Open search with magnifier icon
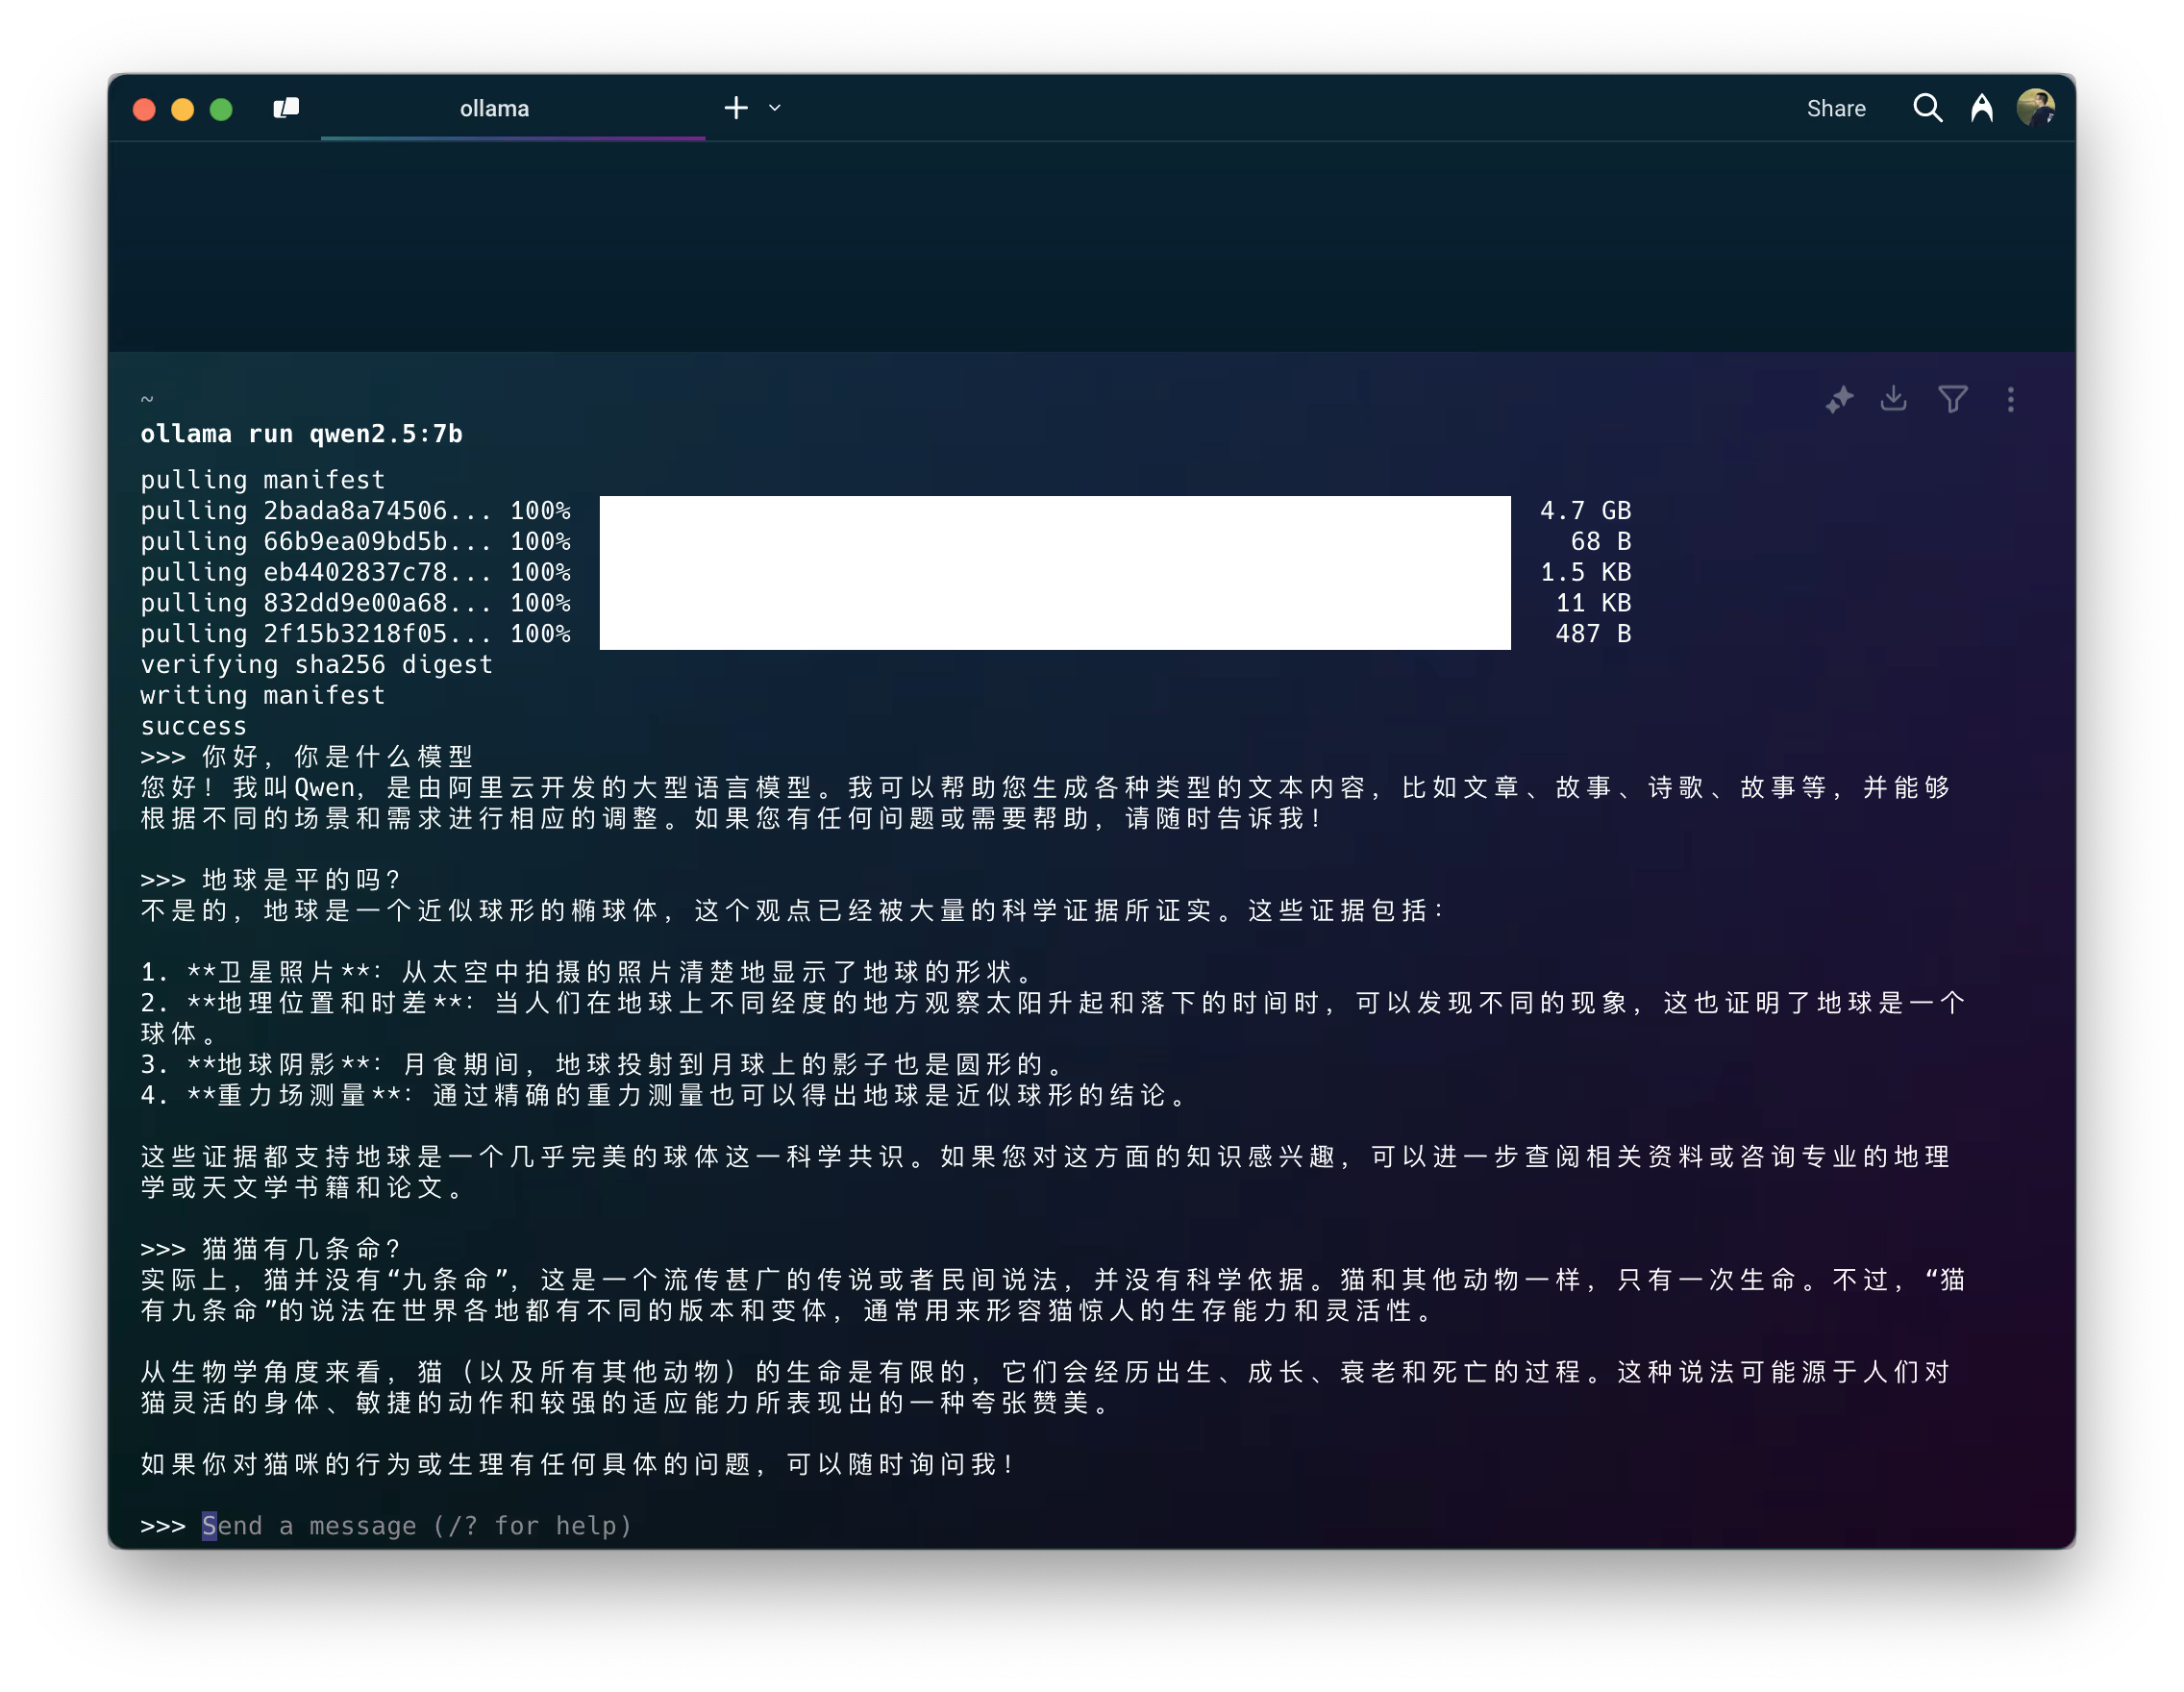Image resolution: width=2184 pixels, height=1692 pixels. pos(1928,108)
